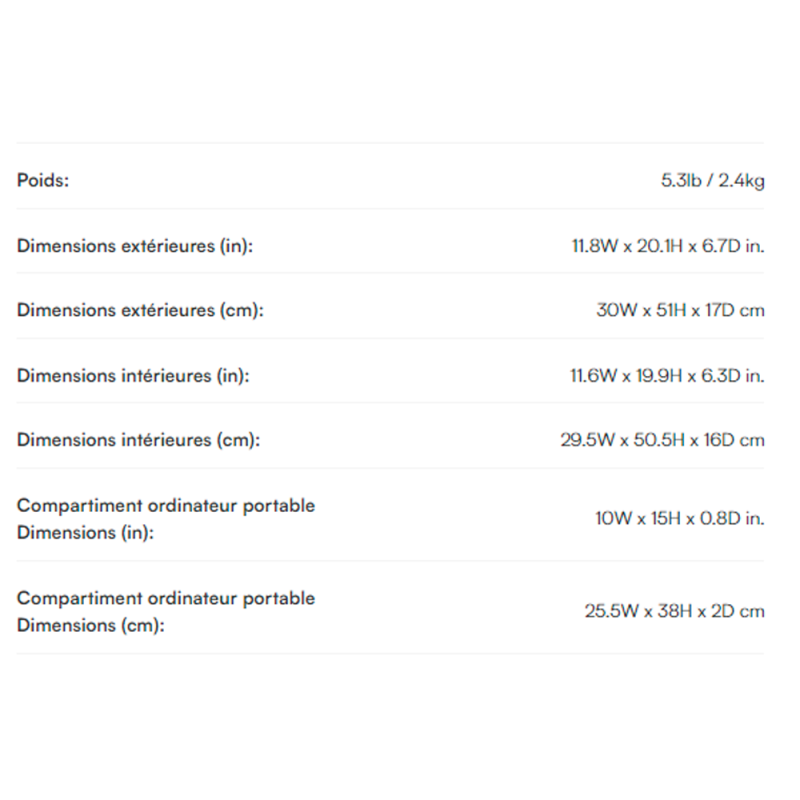Select the 2.4kg weight value
This screenshot has width=800, height=800.
pyautogui.click(x=741, y=181)
